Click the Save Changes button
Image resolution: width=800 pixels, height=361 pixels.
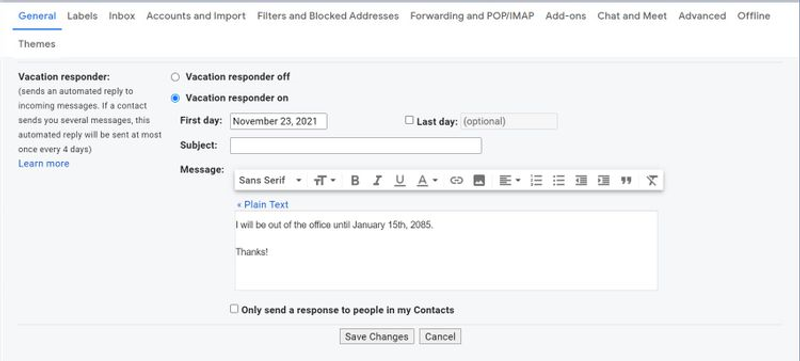pos(377,337)
